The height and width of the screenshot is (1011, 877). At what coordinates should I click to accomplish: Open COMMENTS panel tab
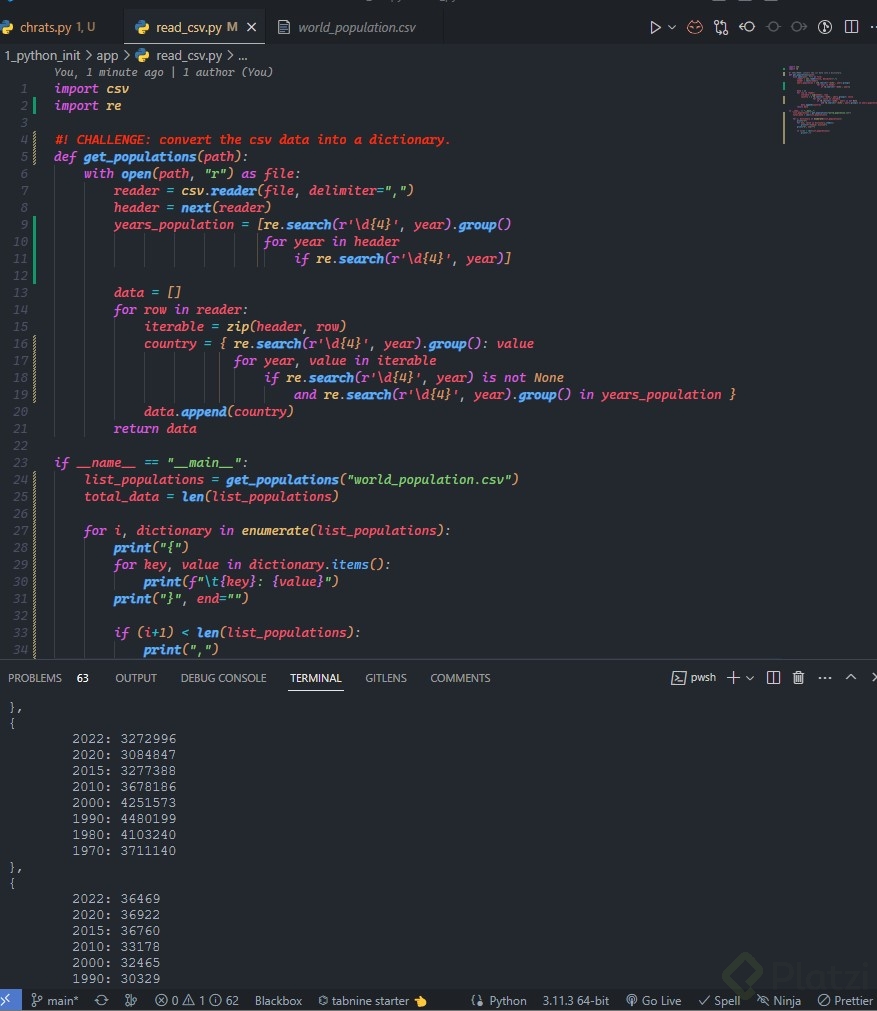click(460, 678)
